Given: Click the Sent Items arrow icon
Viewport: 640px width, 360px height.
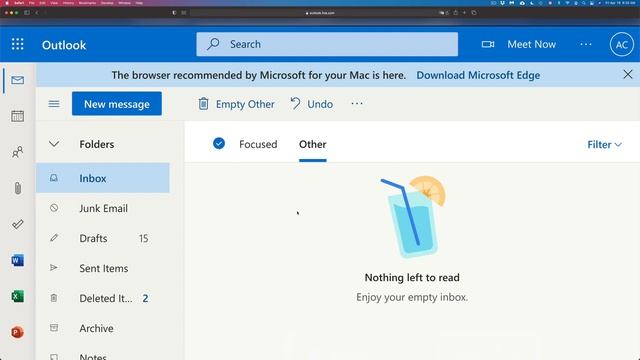Looking at the screenshot, I should click(54, 268).
